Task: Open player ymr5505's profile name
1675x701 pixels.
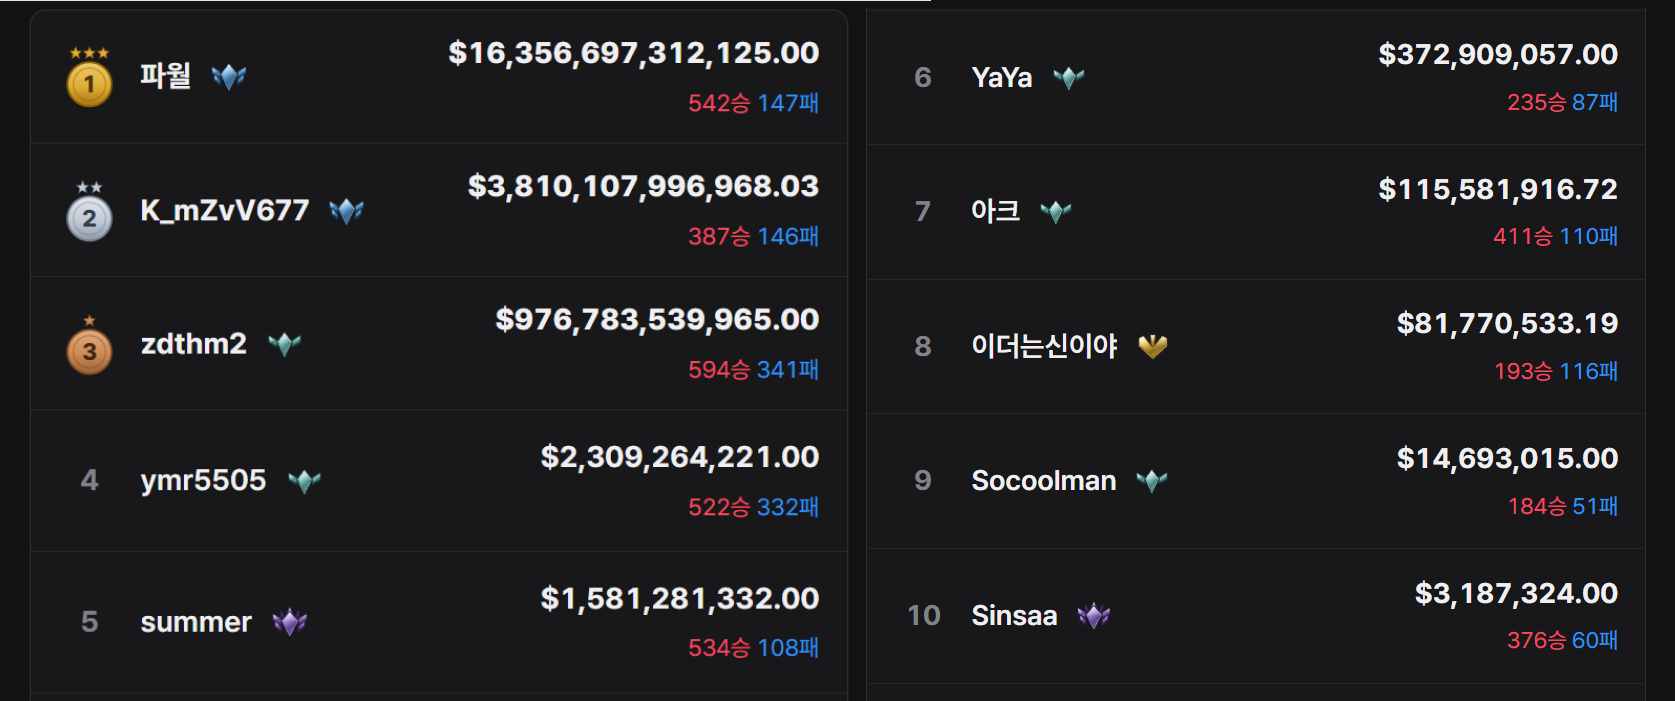Action: 203,481
